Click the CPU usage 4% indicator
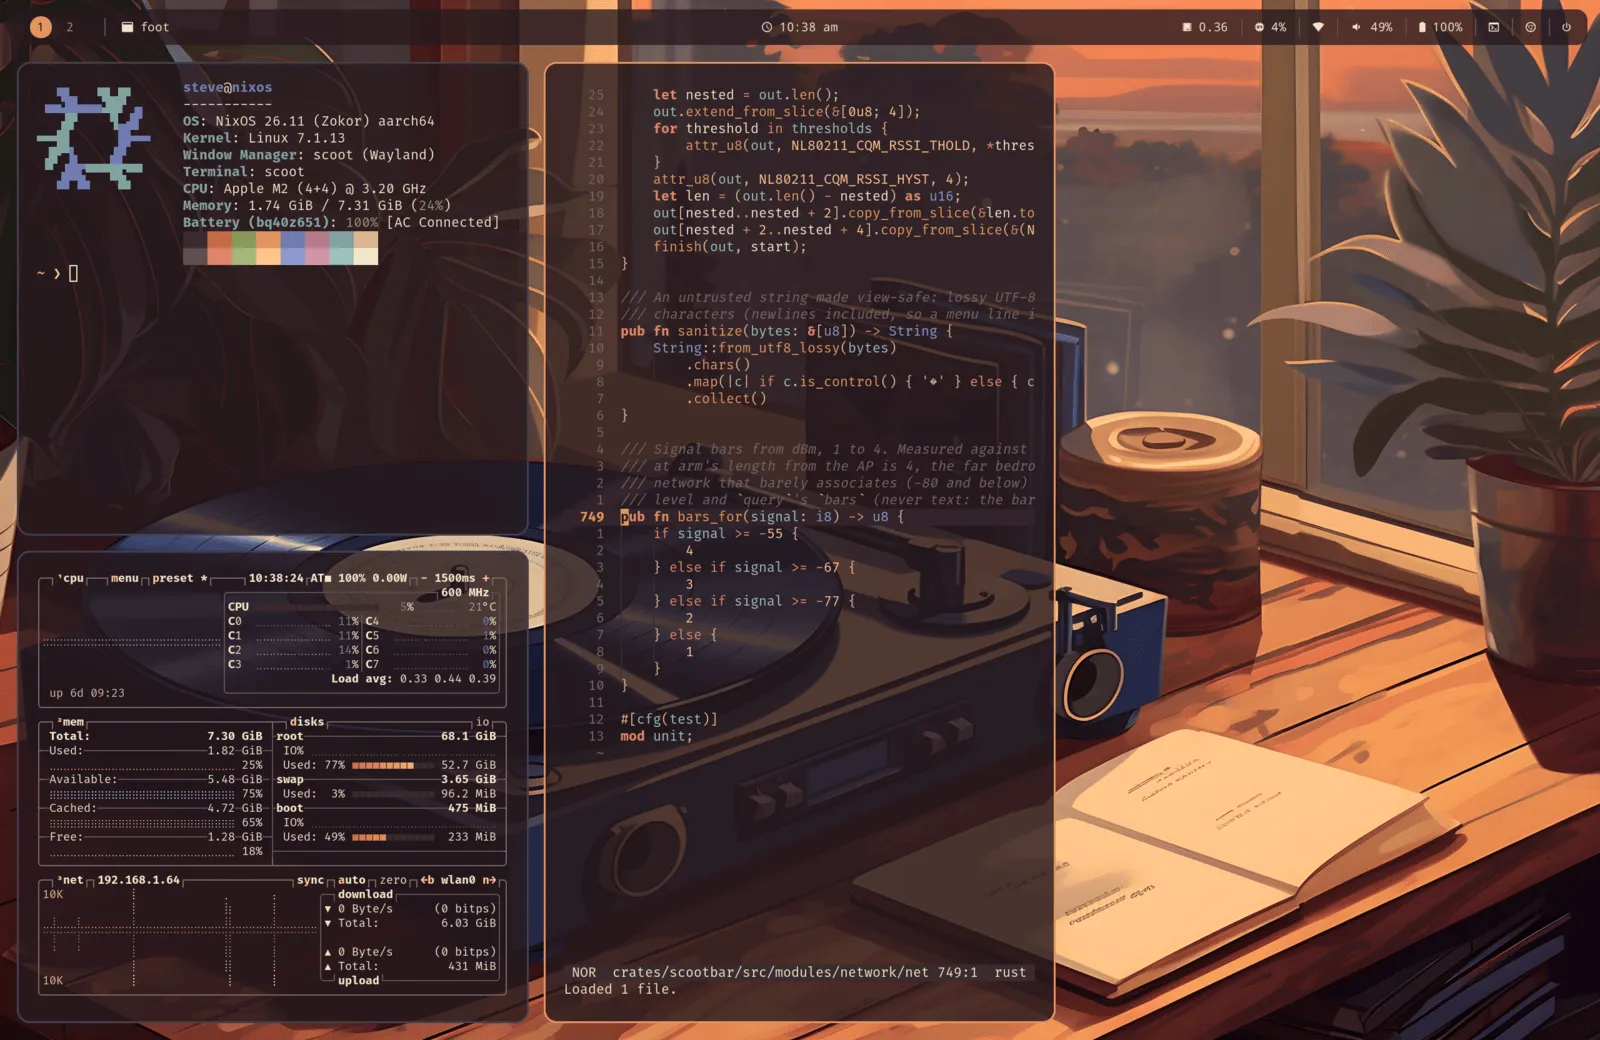The height and width of the screenshot is (1040, 1600). pyautogui.click(x=1270, y=27)
